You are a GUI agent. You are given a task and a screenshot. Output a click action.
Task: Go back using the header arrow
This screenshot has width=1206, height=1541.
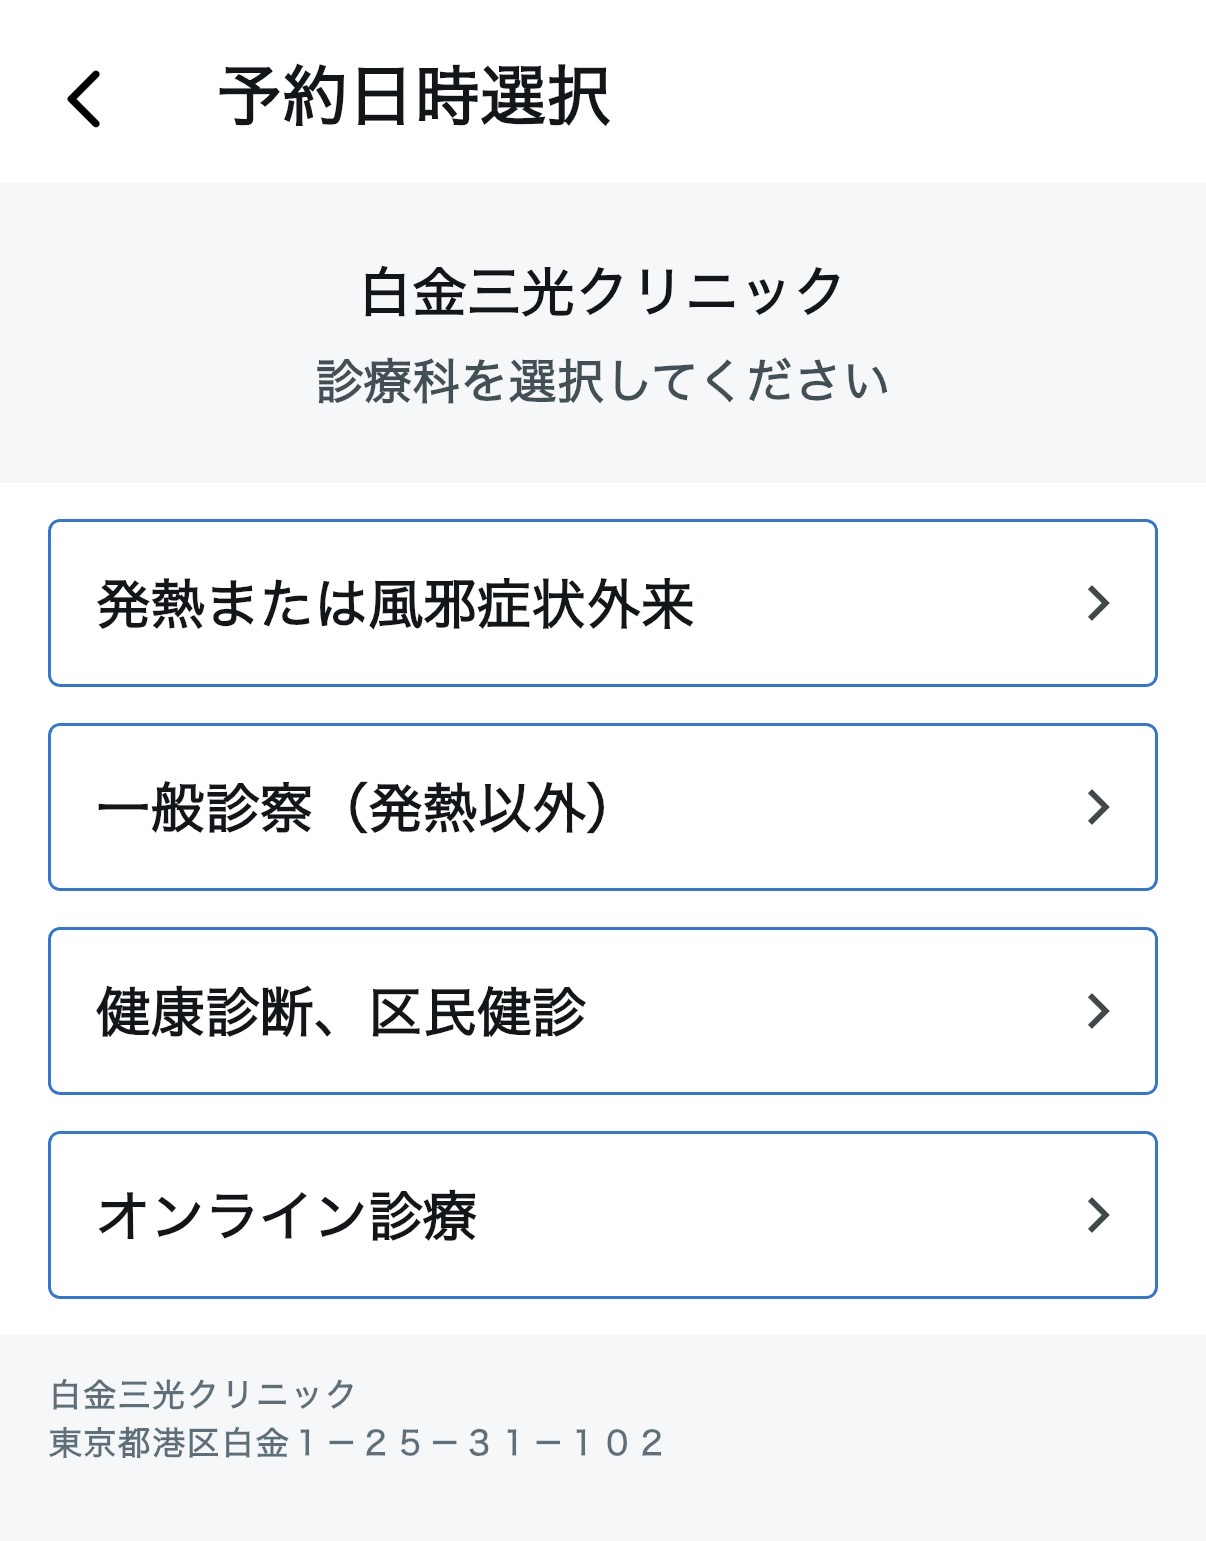point(84,98)
